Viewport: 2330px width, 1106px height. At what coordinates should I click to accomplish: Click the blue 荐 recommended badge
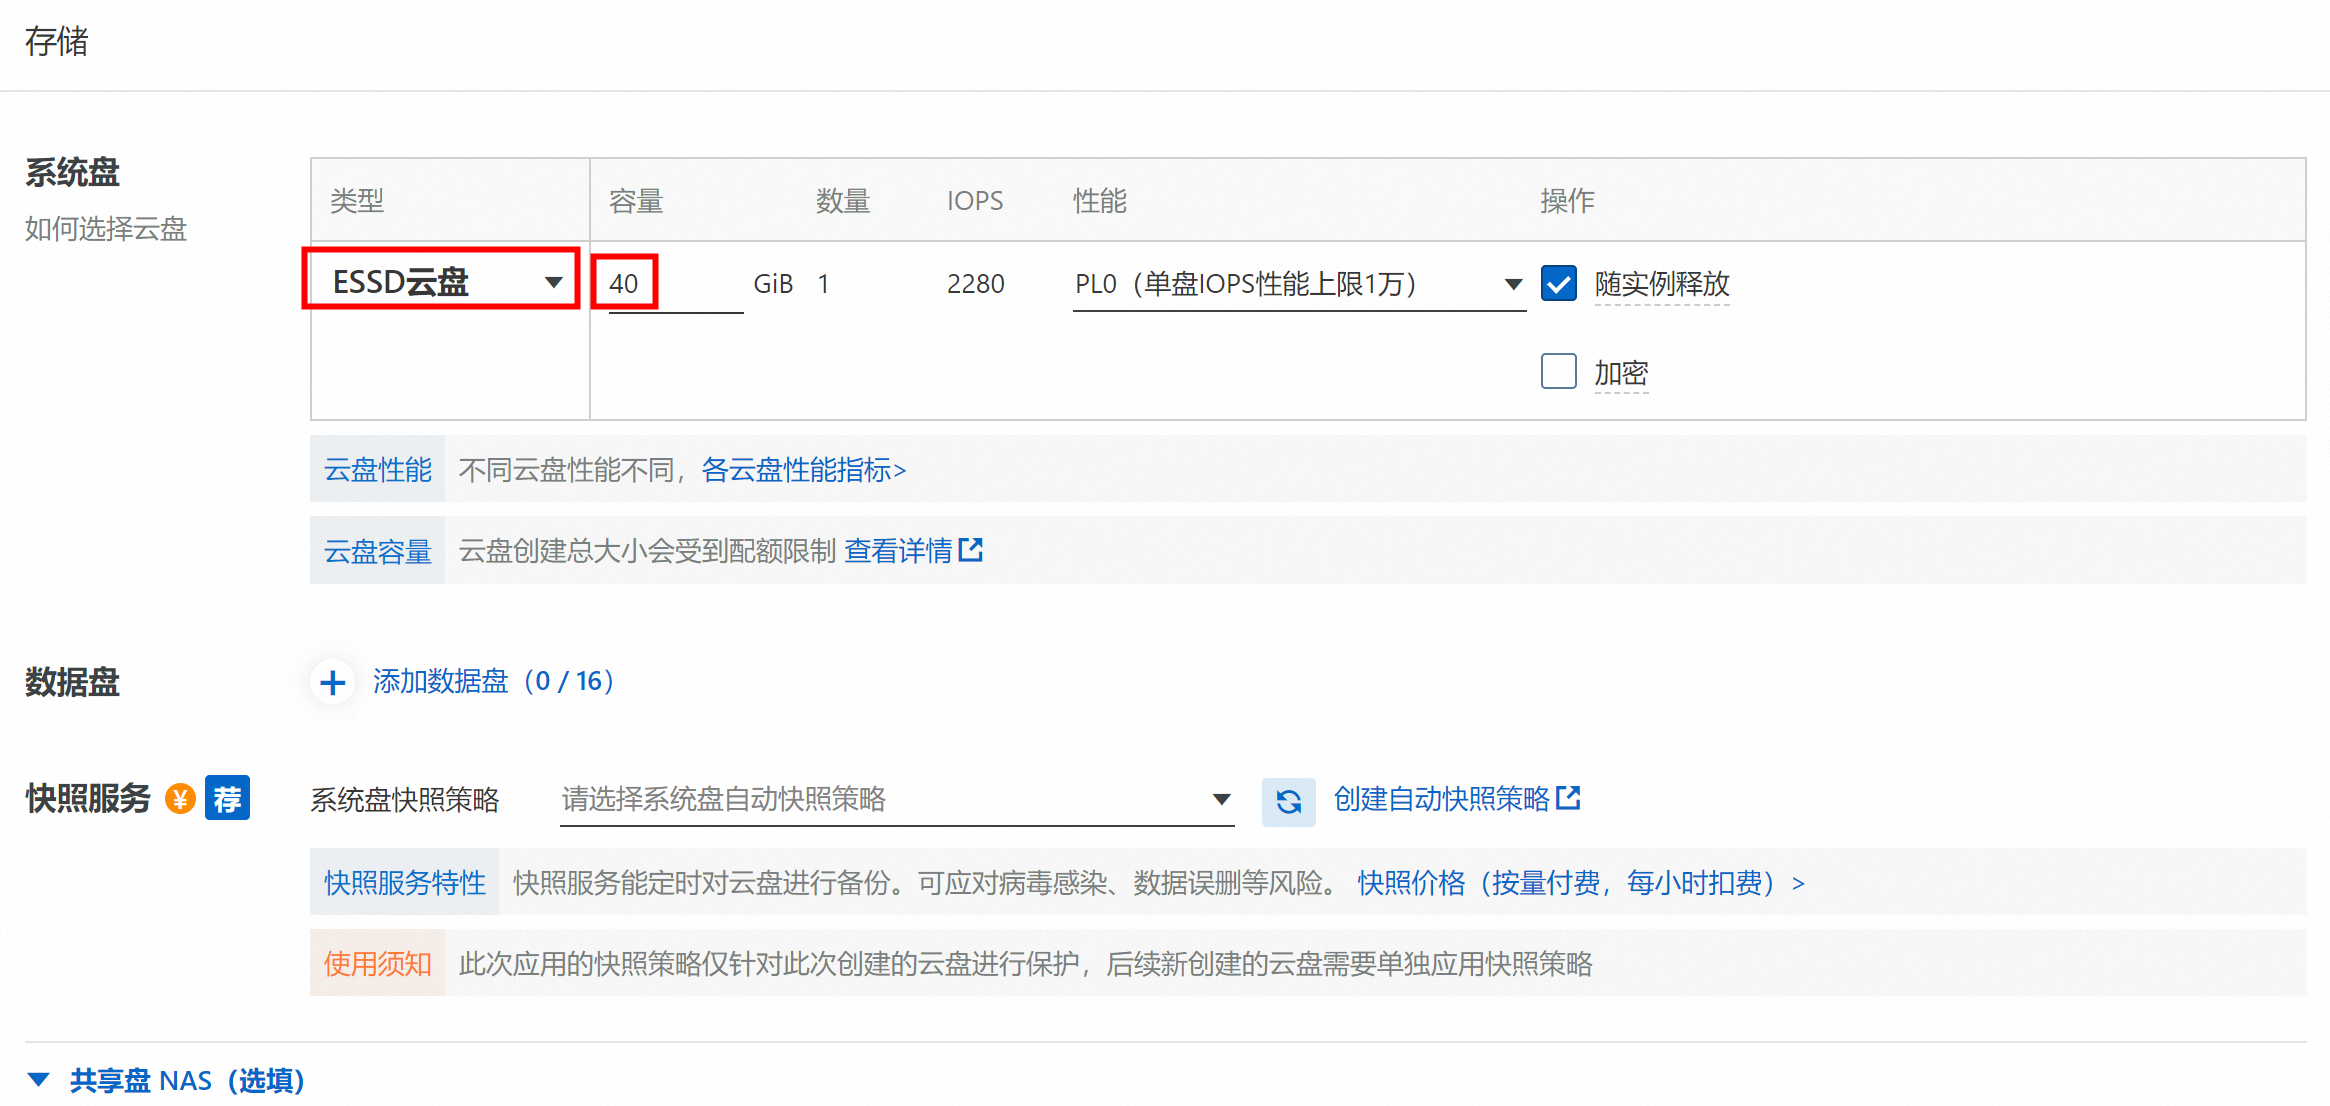click(x=227, y=799)
